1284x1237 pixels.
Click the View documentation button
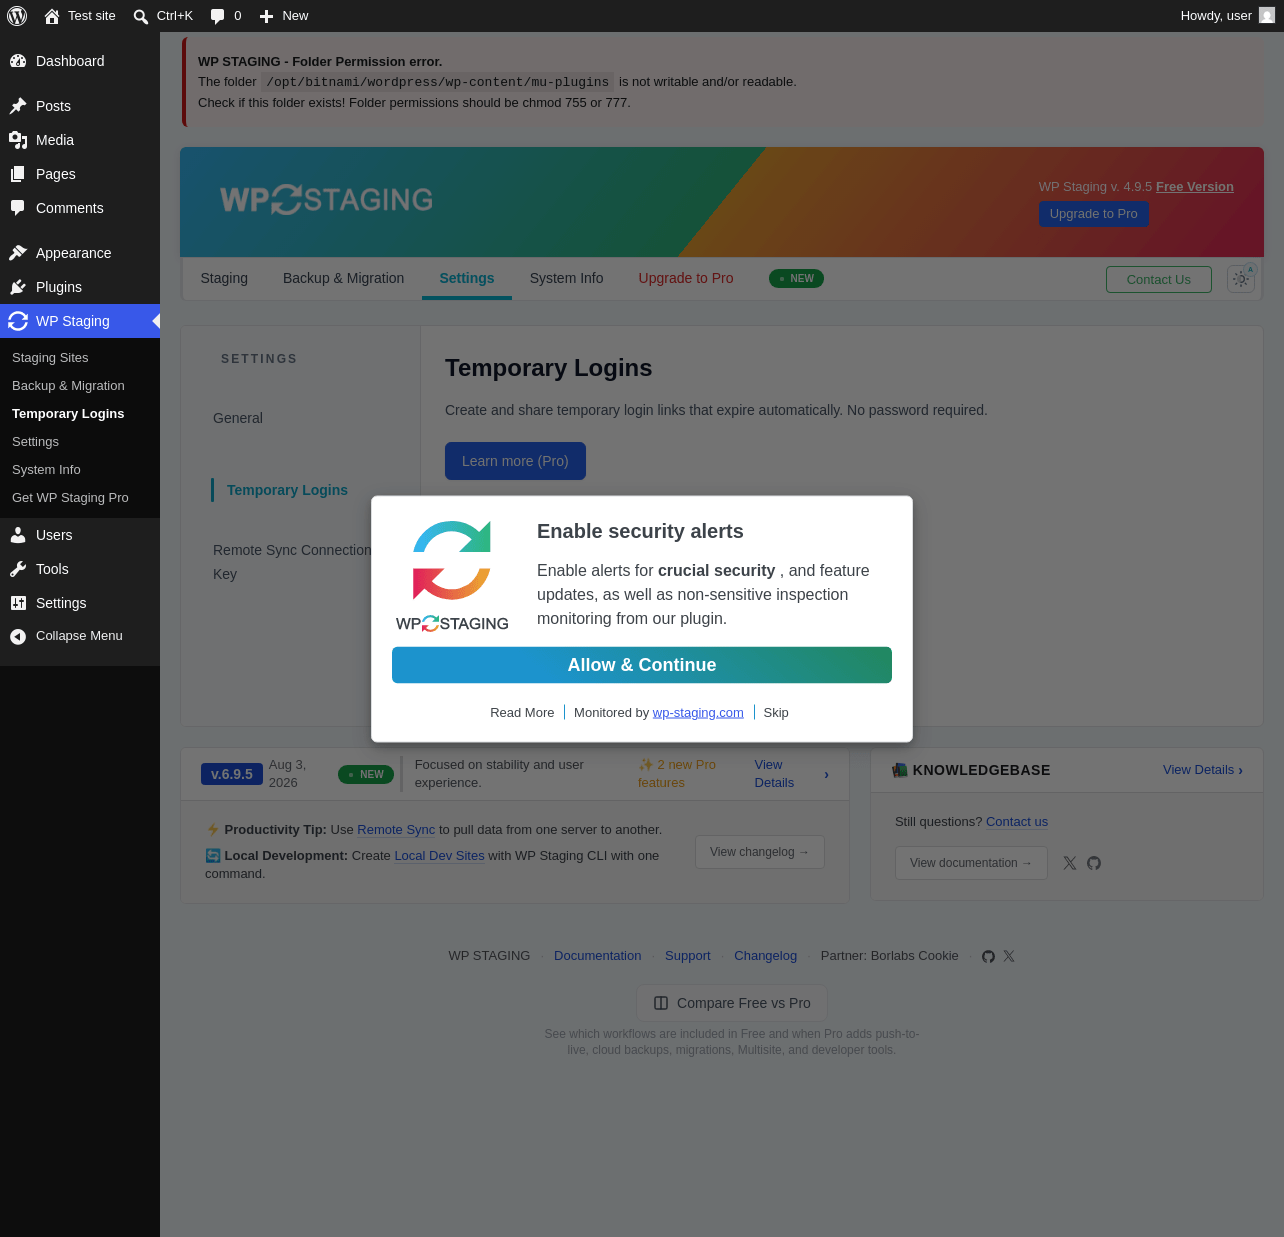tap(971, 863)
